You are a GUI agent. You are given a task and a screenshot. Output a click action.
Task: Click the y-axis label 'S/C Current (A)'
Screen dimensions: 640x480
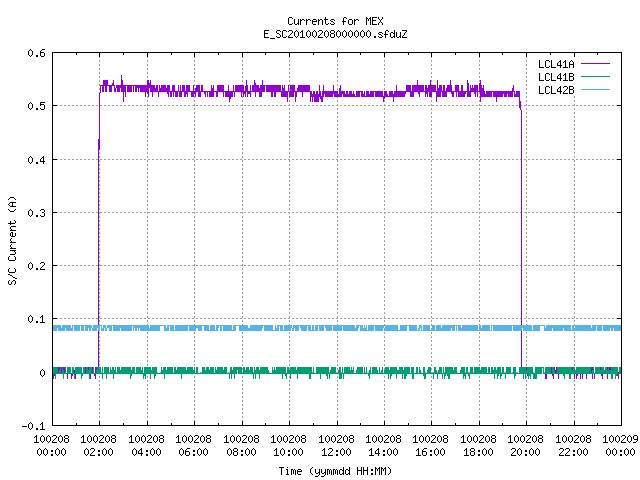pyautogui.click(x=12, y=240)
